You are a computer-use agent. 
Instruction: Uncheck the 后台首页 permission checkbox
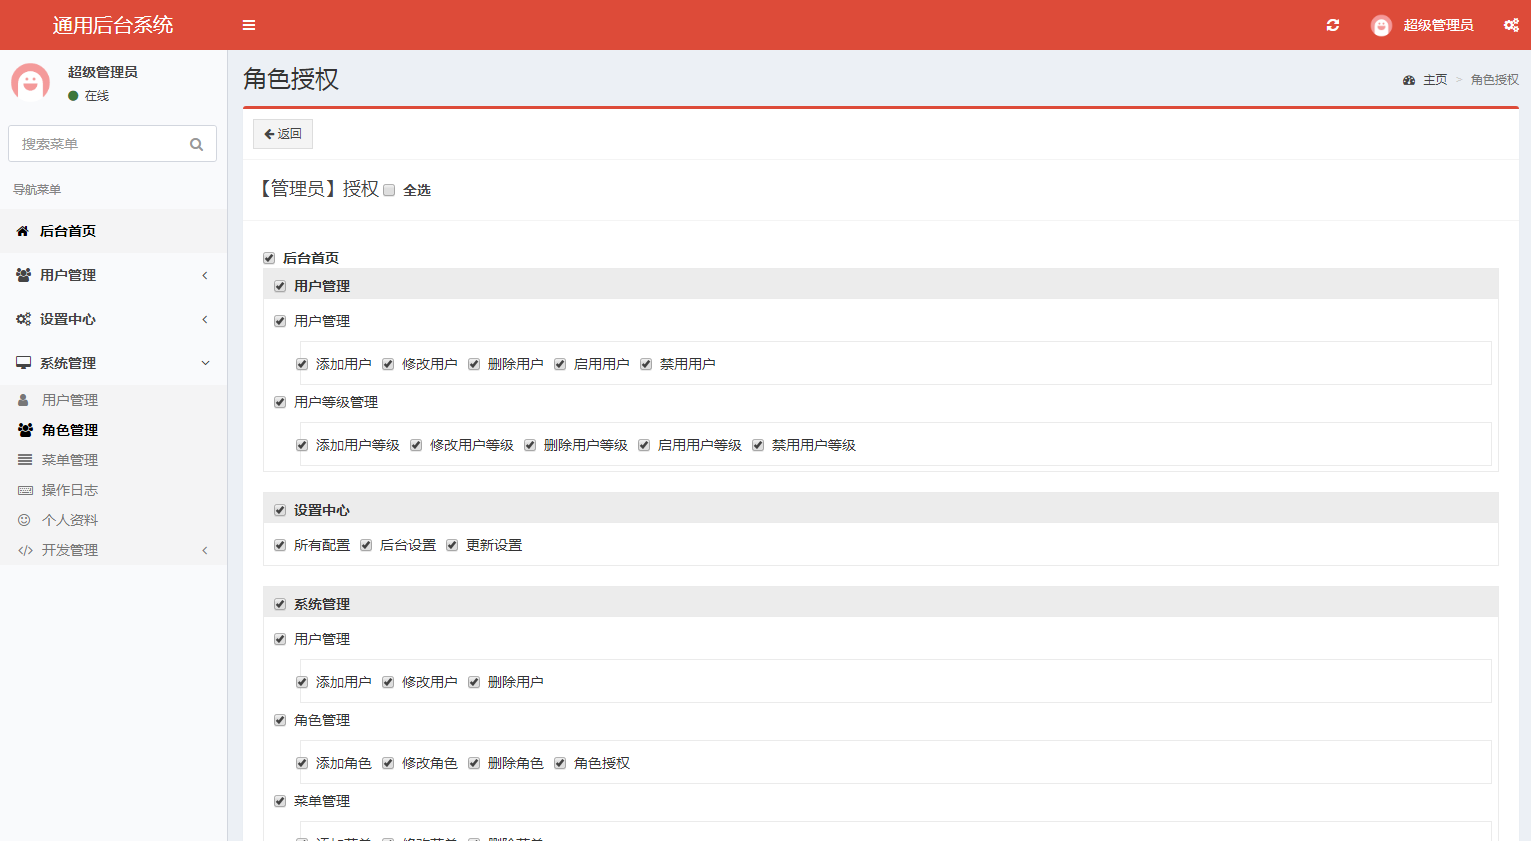[269, 258]
